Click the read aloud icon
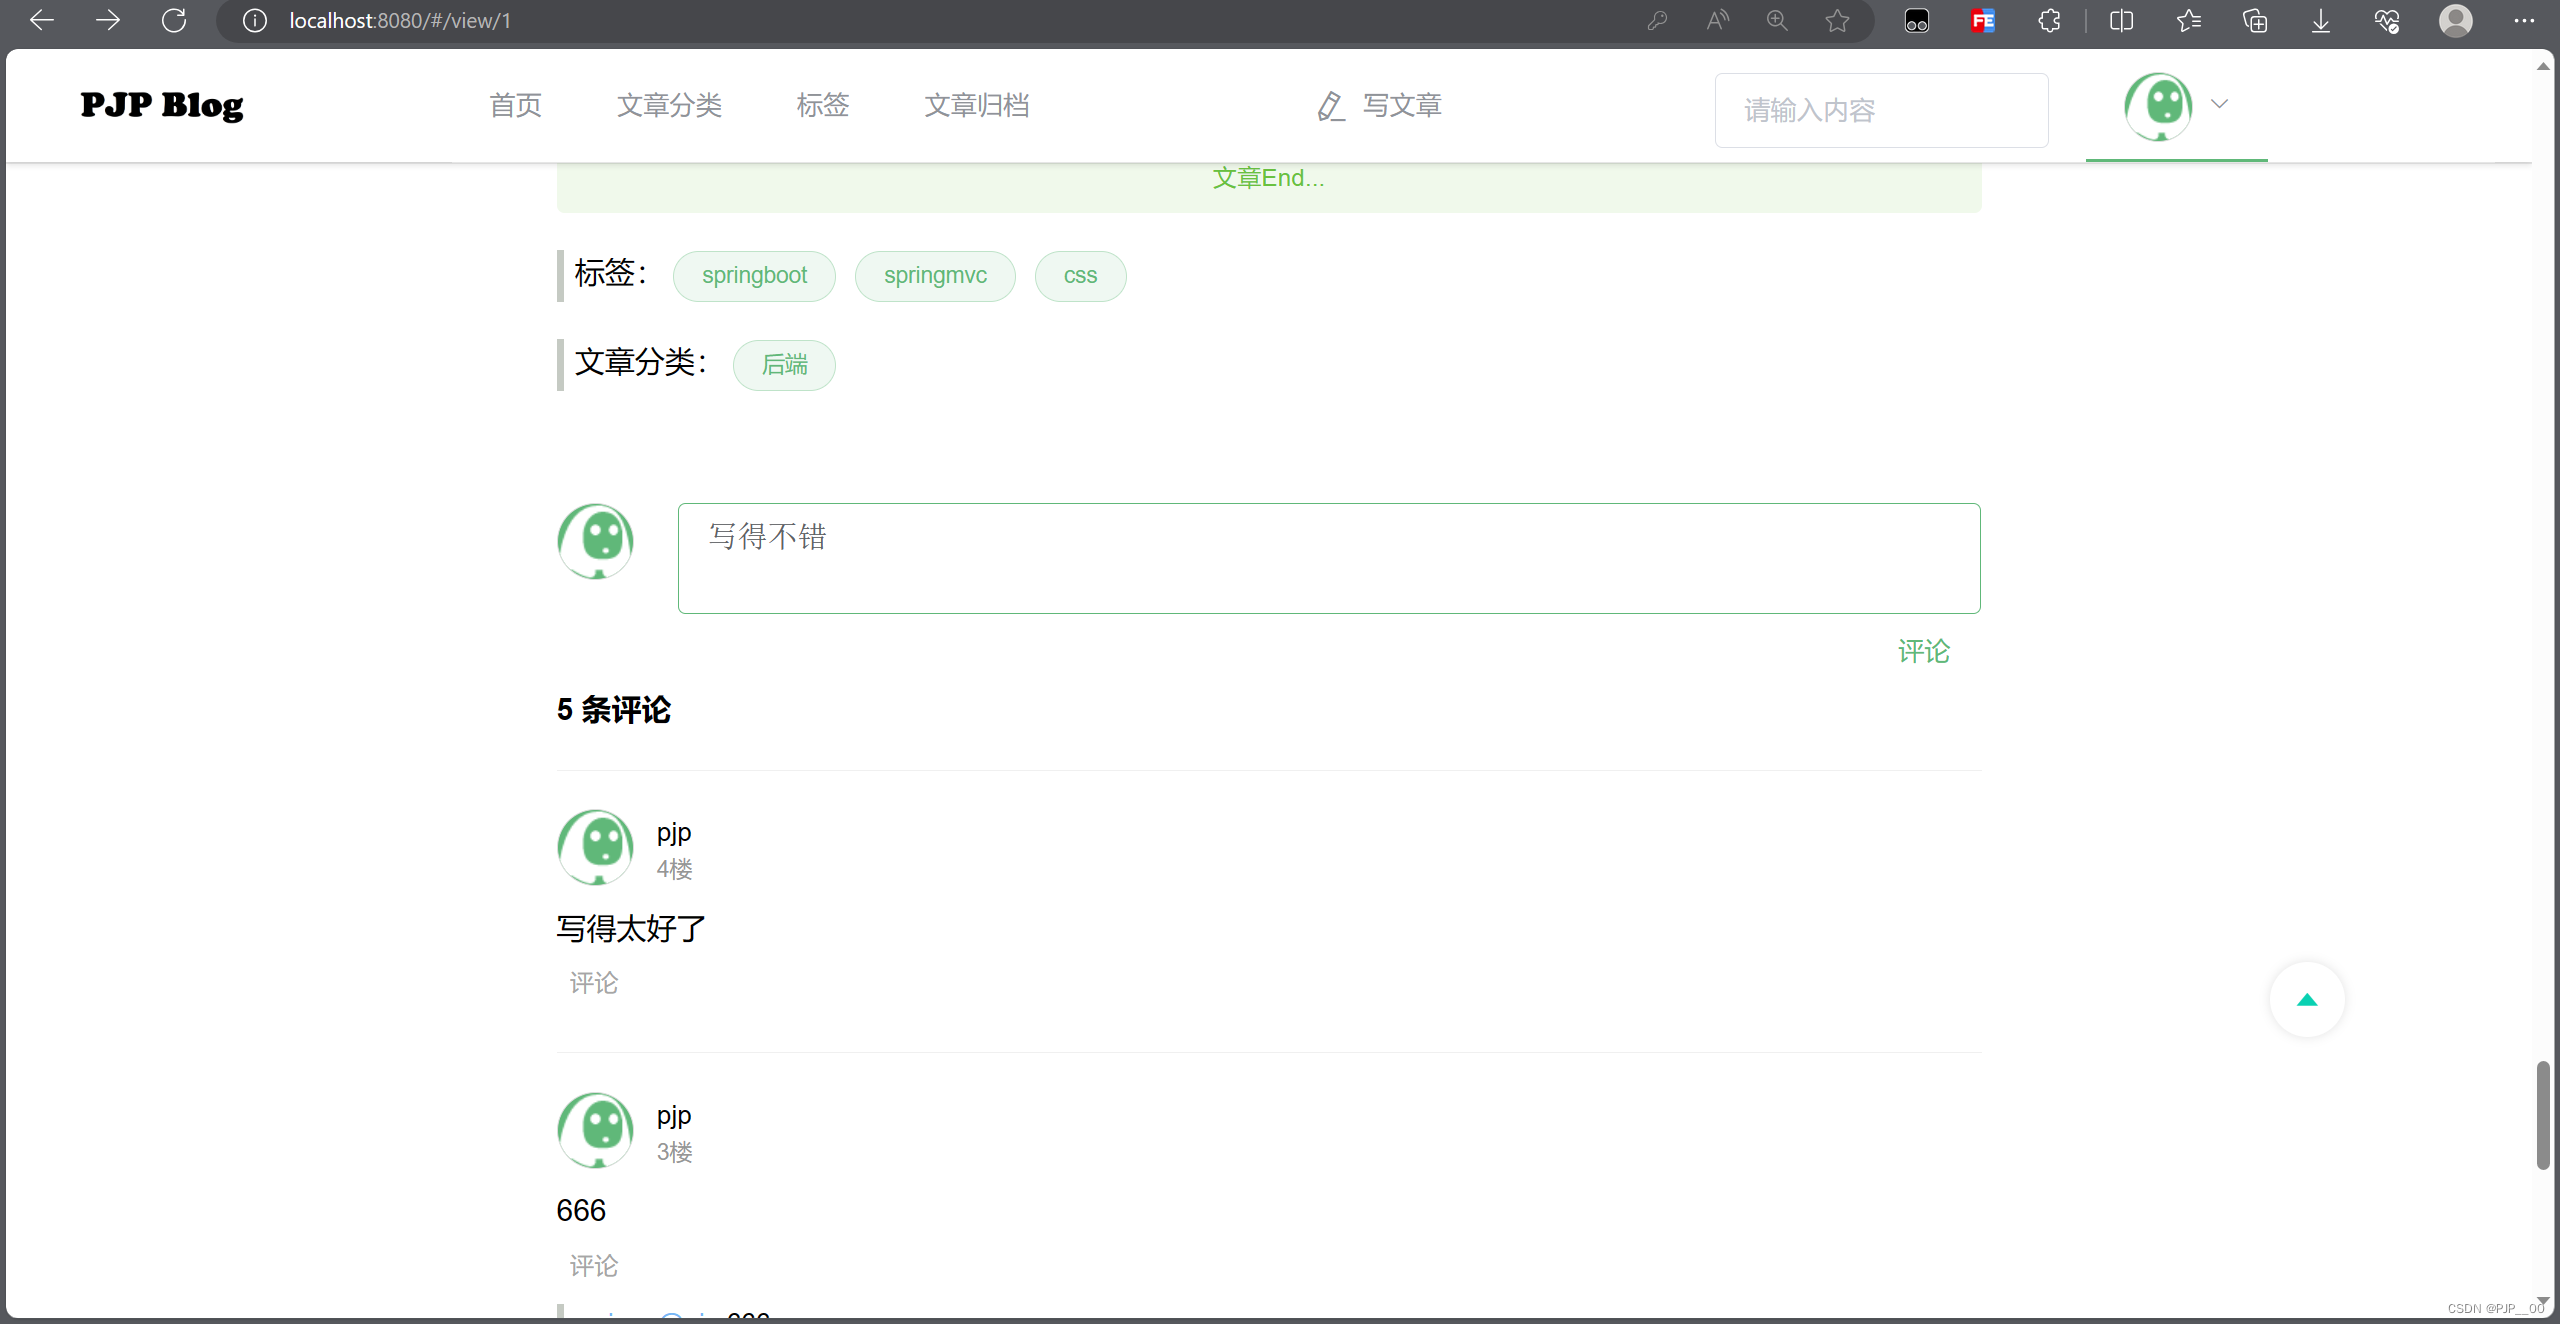The height and width of the screenshot is (1324, 2560). [x=1717, y=20]
